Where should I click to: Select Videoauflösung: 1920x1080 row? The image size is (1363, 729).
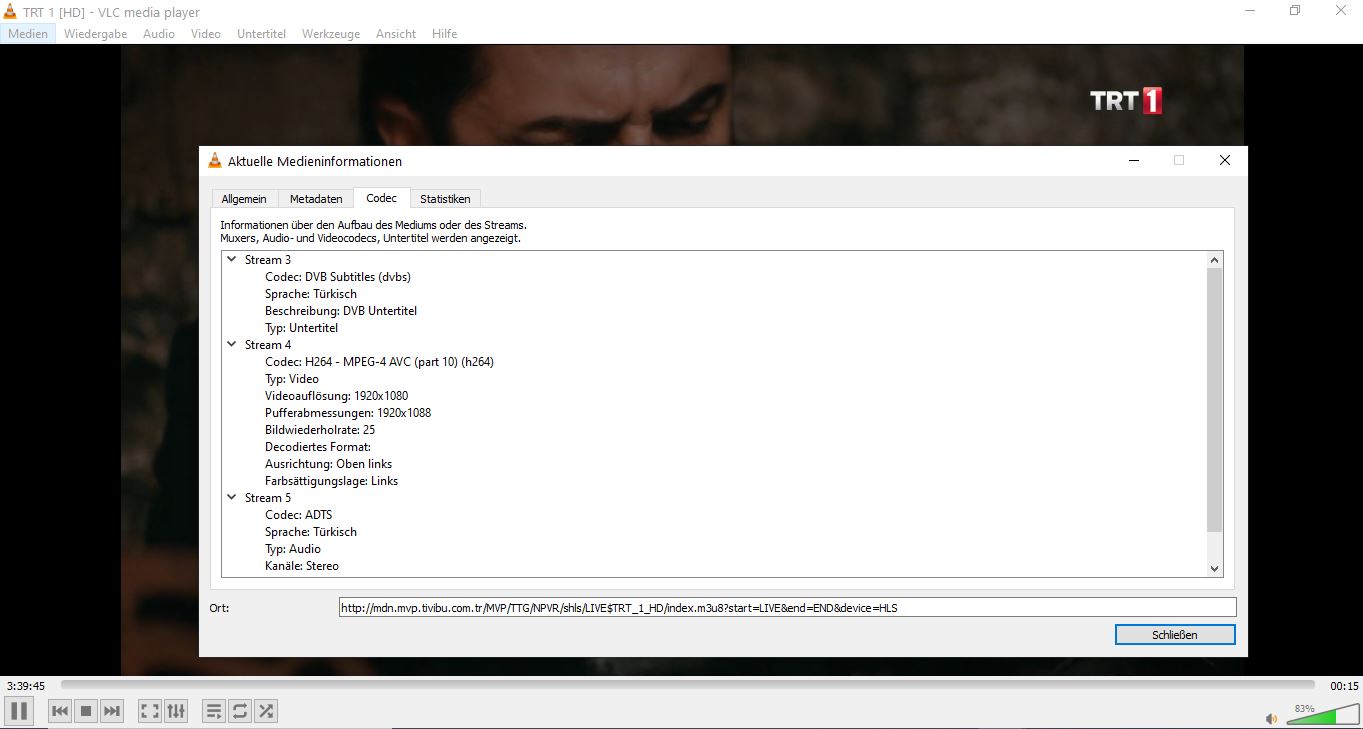pyautogui.click(x=336, y=396)
